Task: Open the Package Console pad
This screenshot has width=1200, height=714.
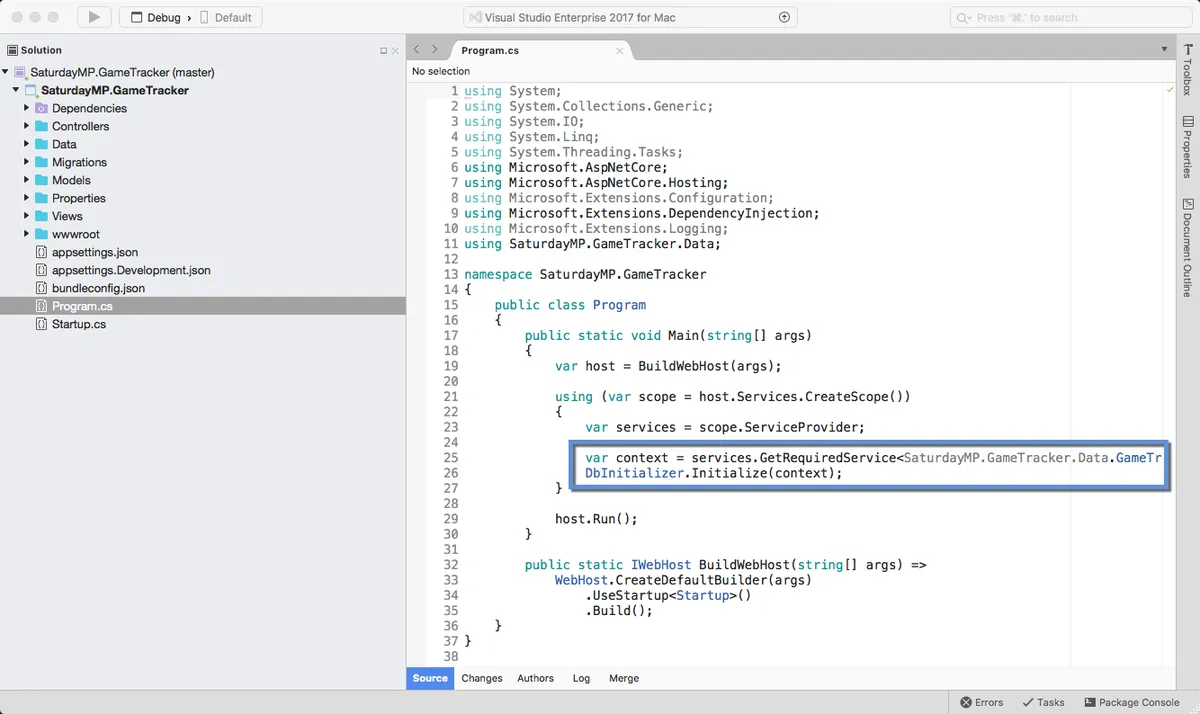Action: [1132, 702]
